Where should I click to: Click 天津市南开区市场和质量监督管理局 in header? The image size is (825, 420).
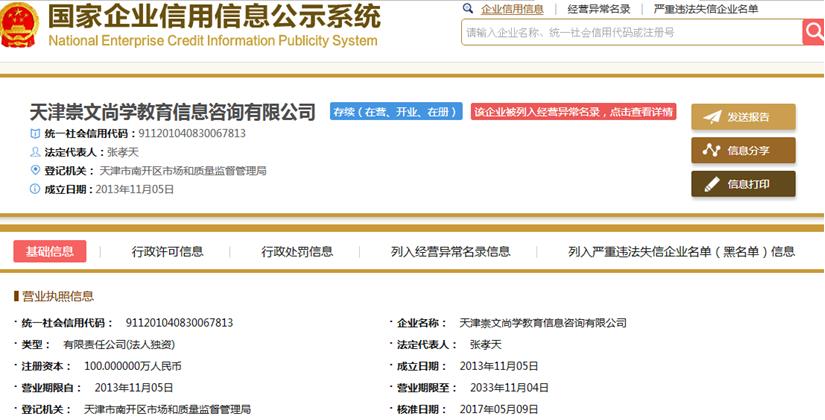point(183,171)
